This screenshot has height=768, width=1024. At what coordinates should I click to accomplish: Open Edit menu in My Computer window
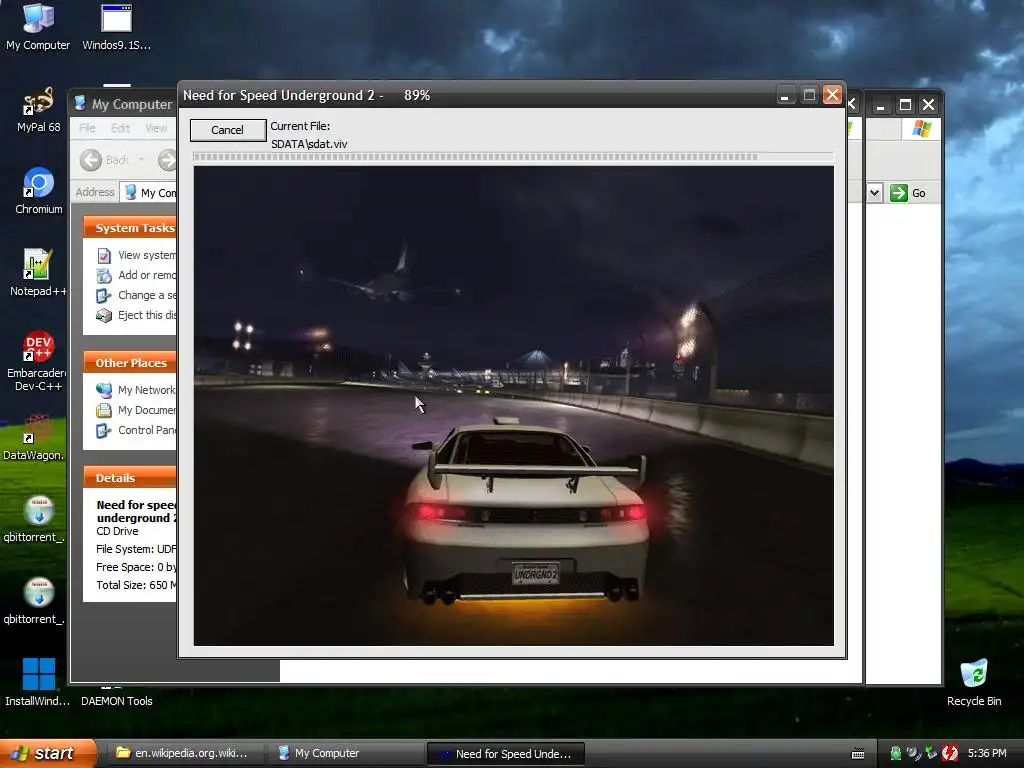(x=120, y=128)
